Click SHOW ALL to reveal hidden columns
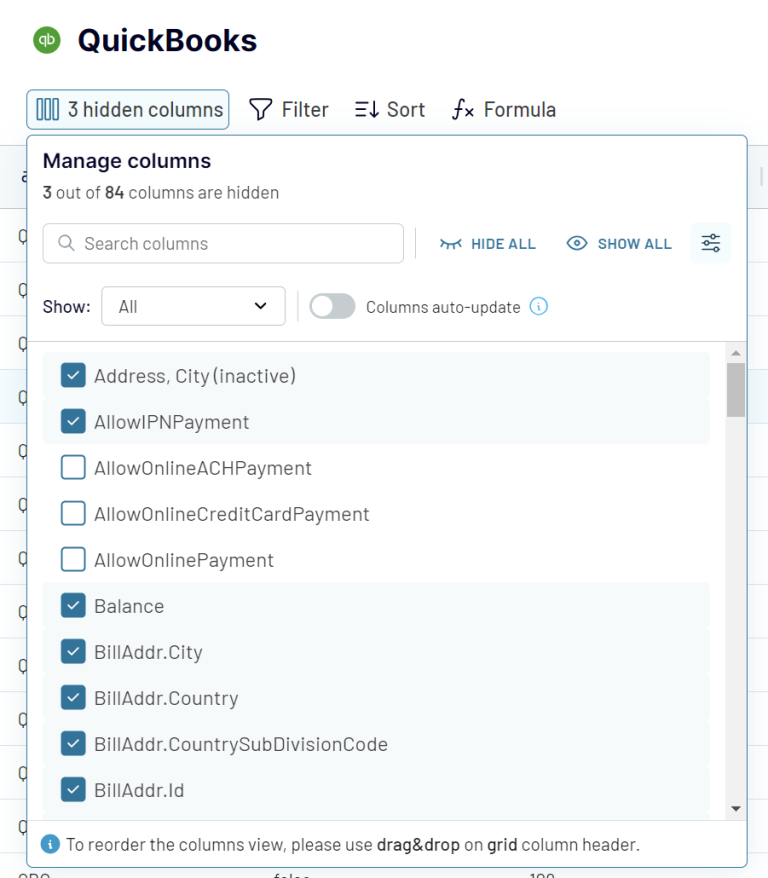This screenshot has height=878, width=768. [630, 243]
